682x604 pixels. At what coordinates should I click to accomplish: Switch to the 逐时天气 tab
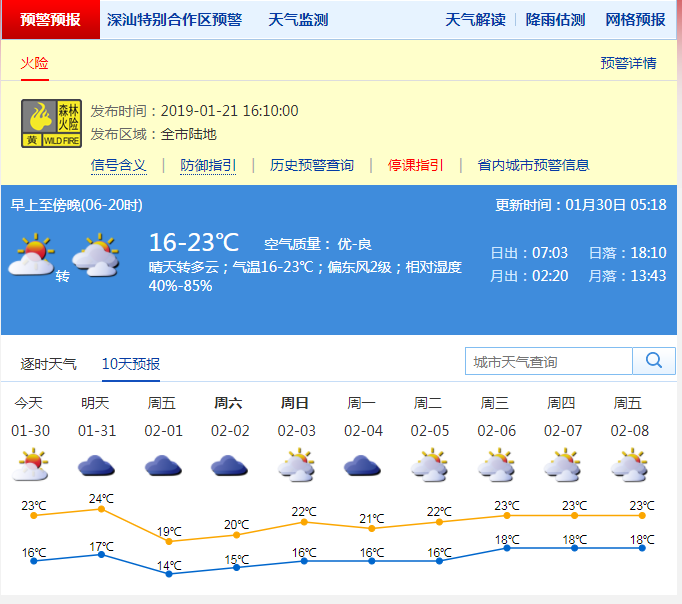click(48, 363)
